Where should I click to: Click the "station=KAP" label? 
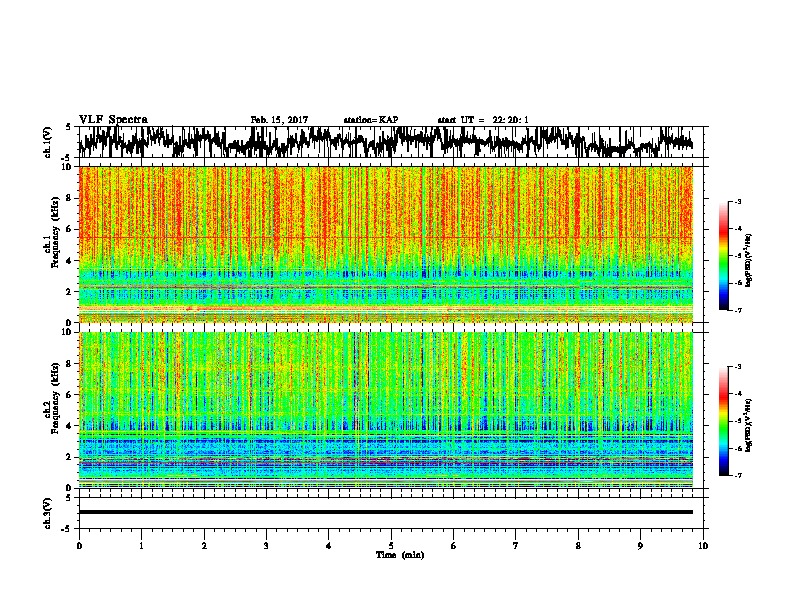371,120
